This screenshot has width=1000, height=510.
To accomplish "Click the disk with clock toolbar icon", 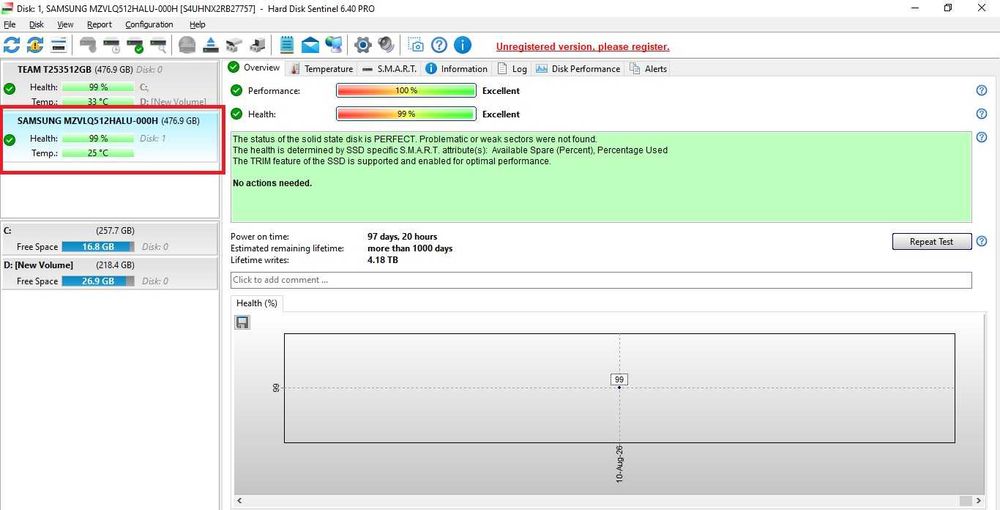I will pos(112,45).
